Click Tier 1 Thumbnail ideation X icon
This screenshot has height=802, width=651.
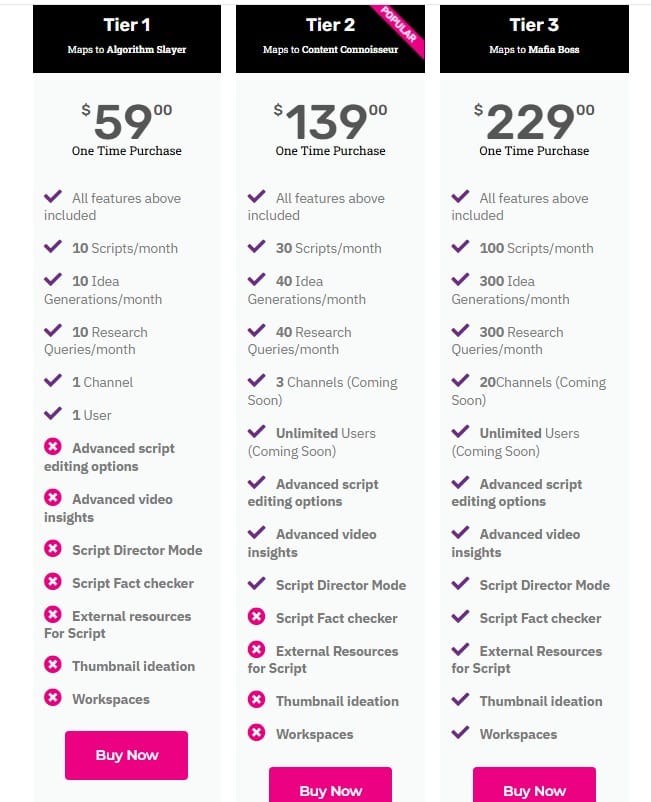coord(52,666)
